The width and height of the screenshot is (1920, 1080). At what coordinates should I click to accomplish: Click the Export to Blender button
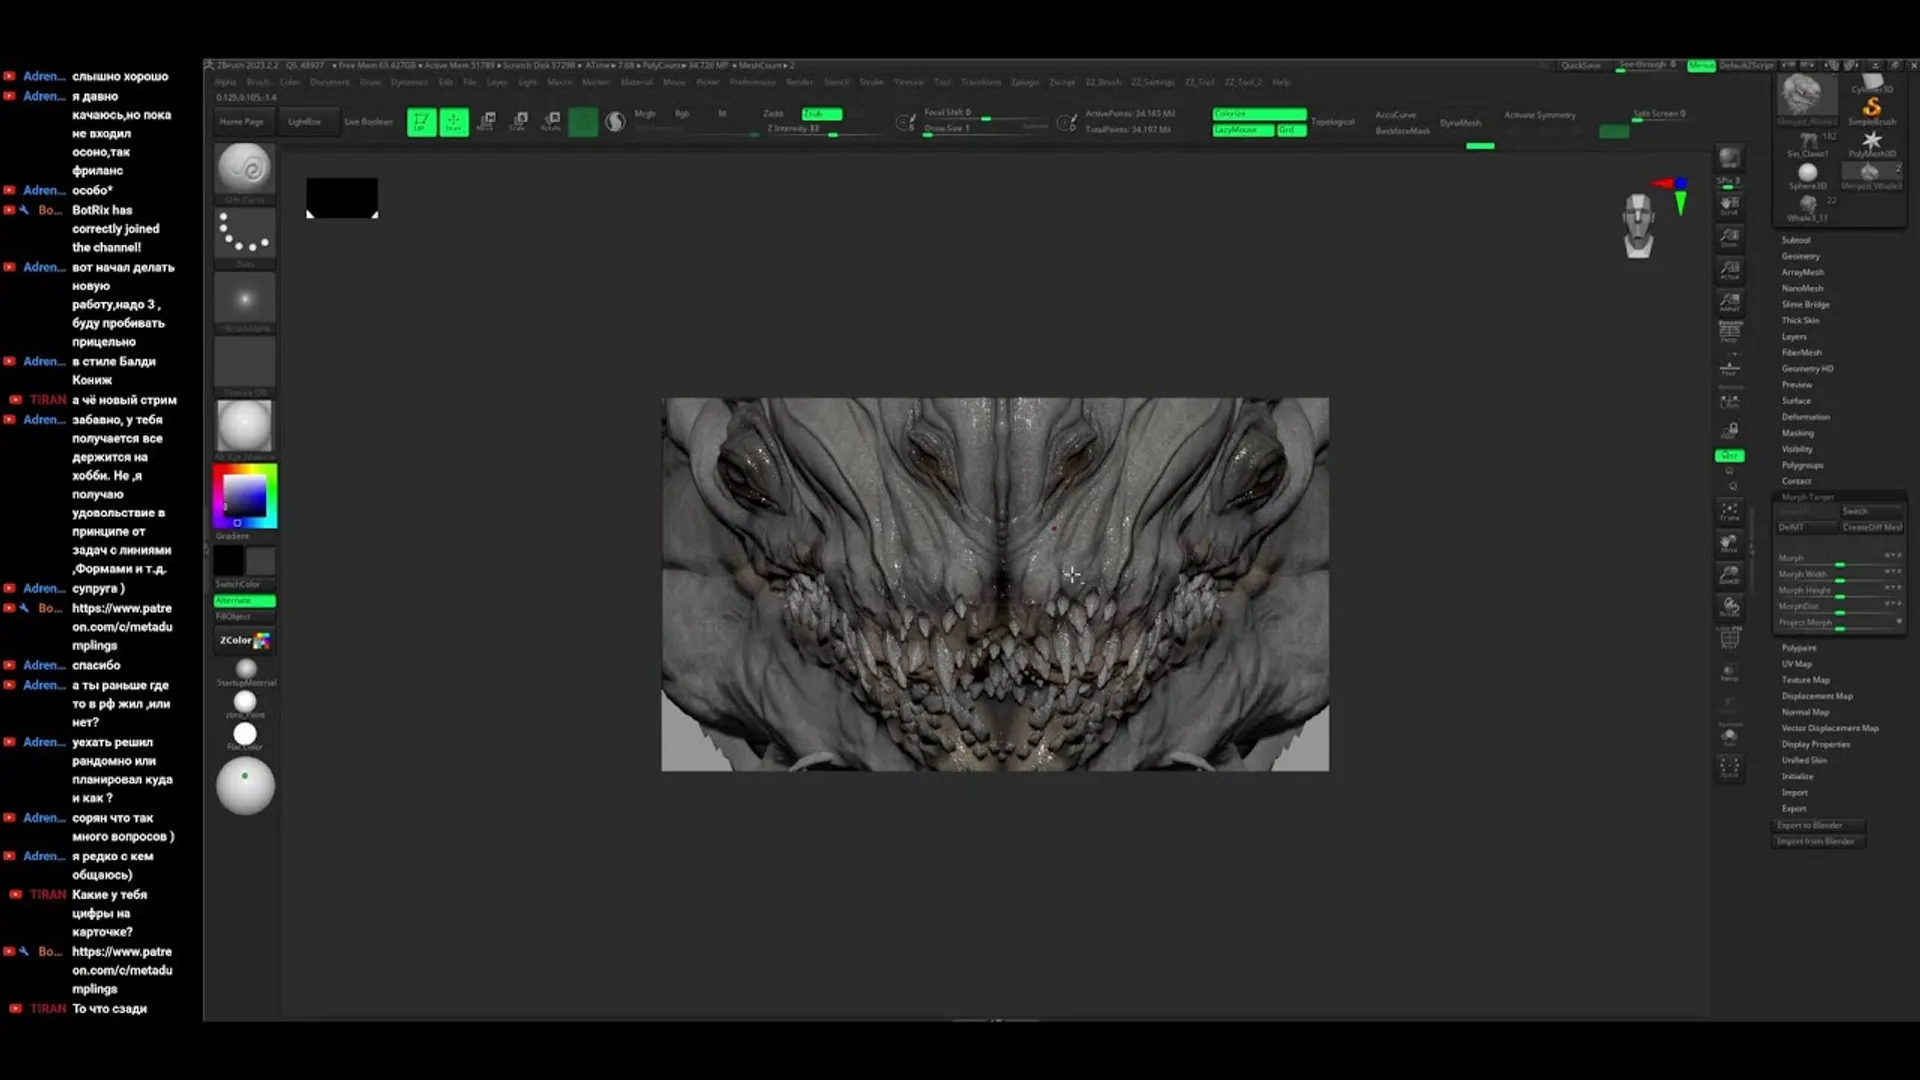[1818, 826]
